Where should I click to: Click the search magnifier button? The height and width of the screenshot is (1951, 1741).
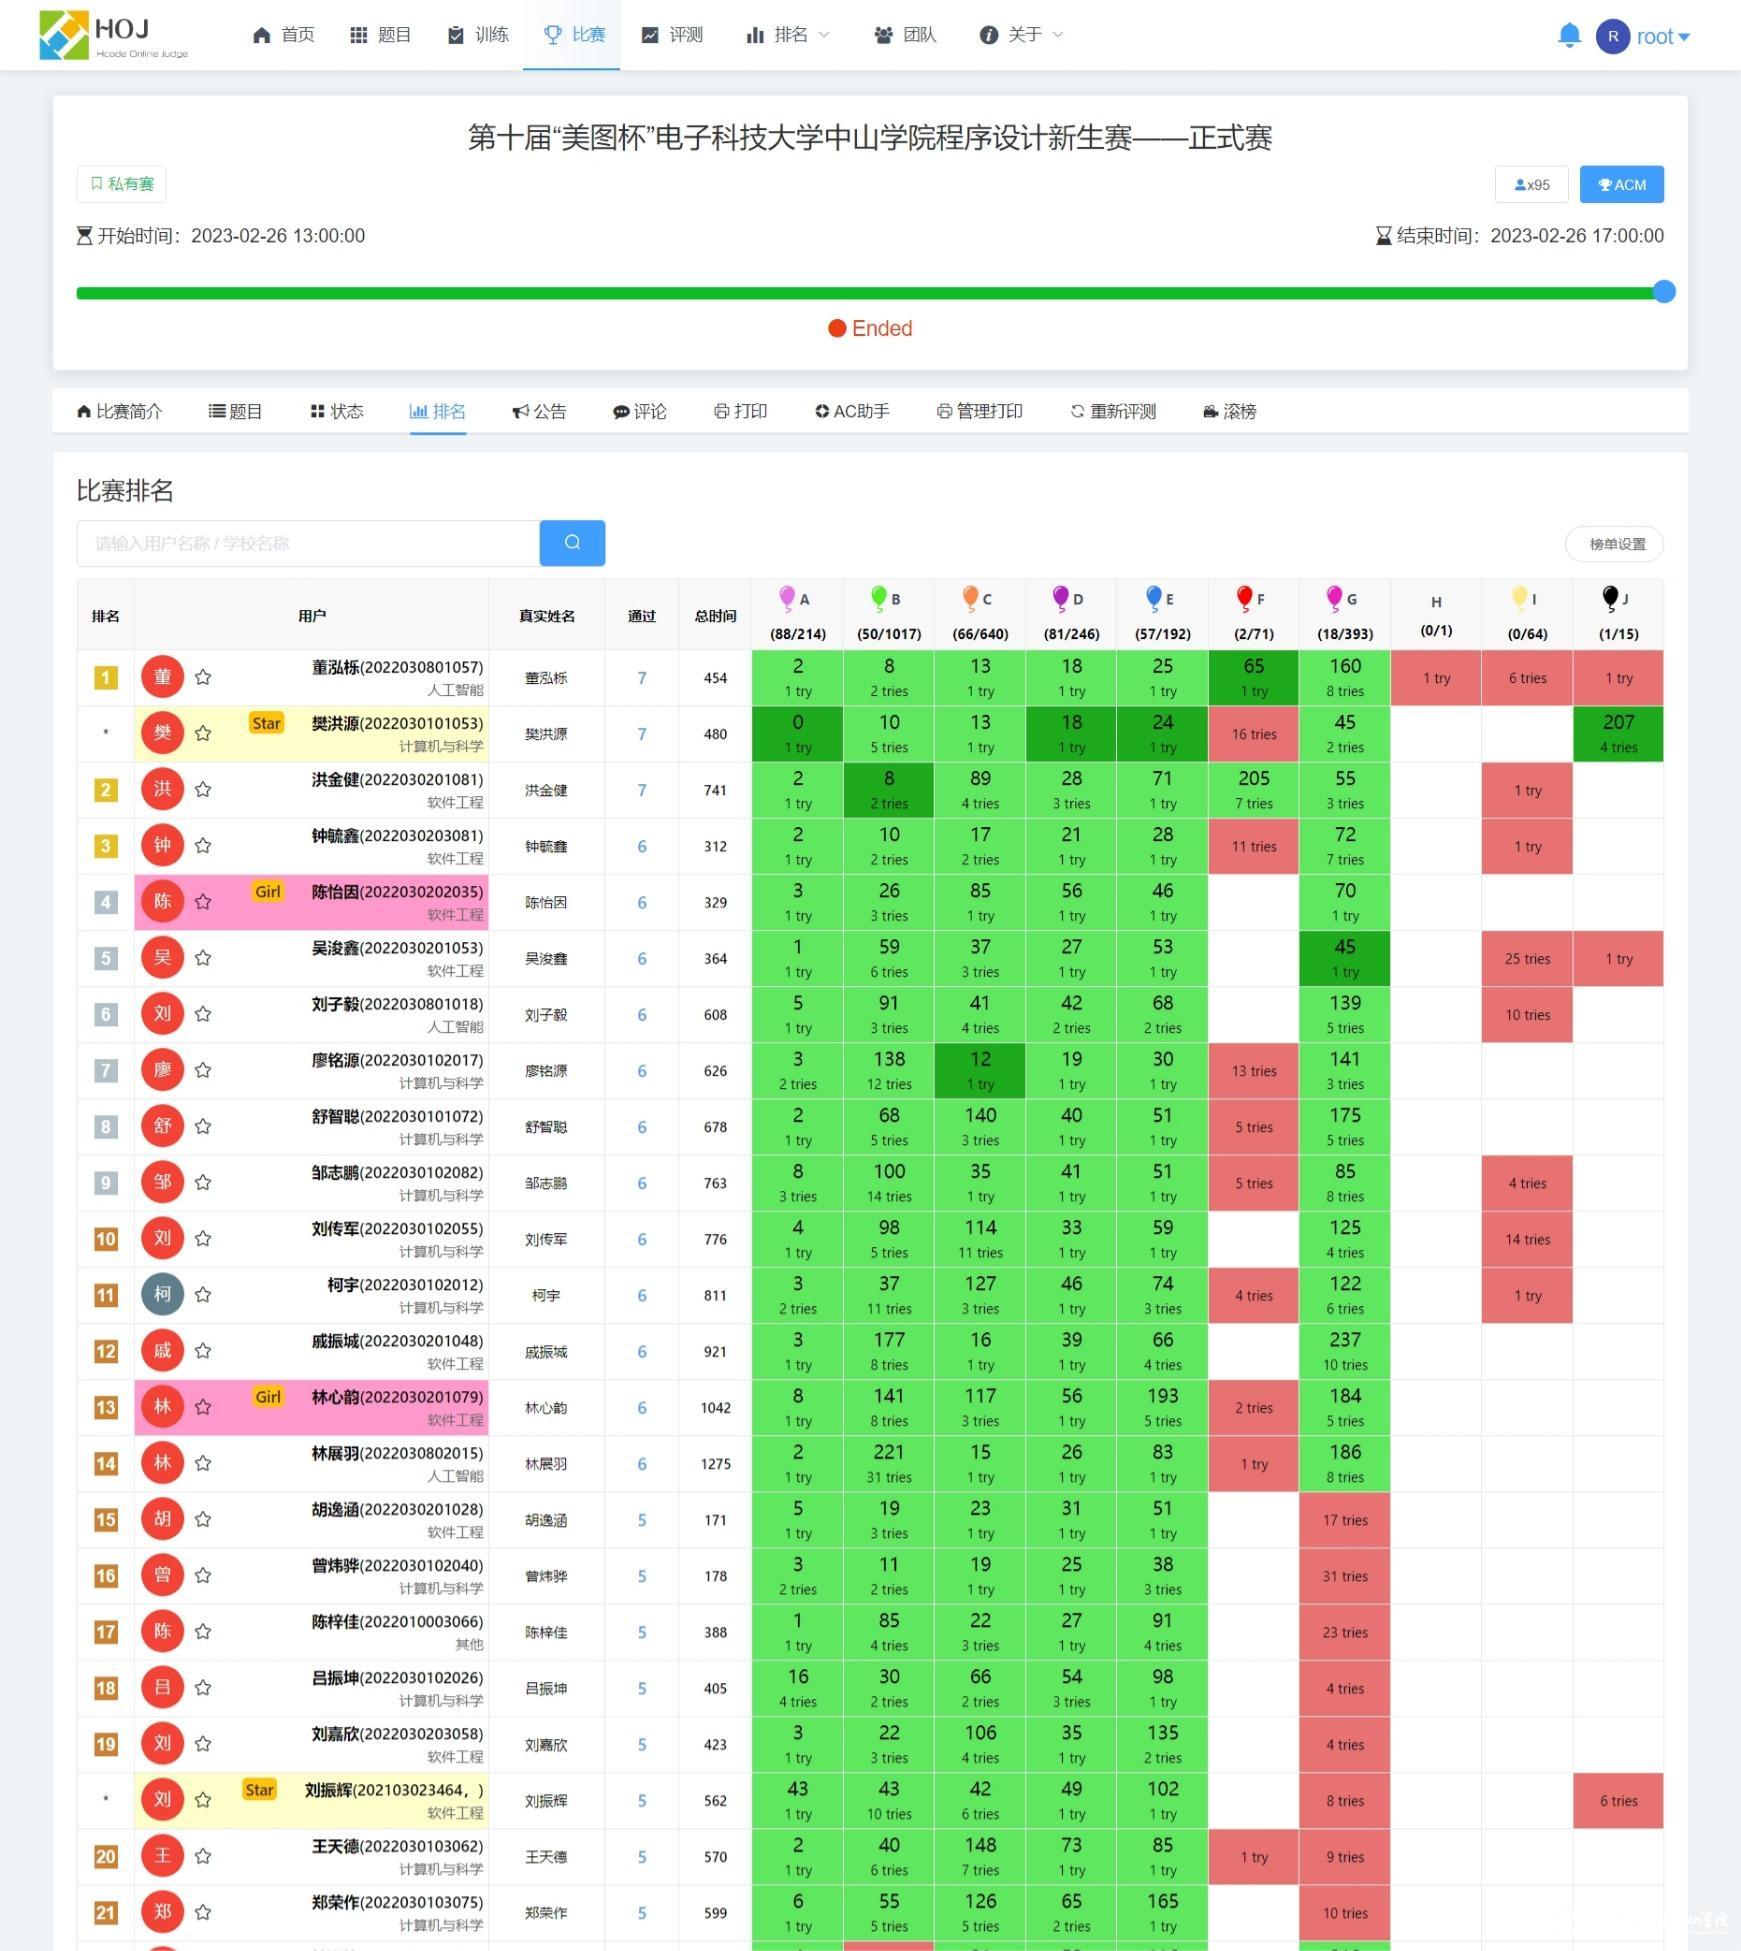point(572,543)
